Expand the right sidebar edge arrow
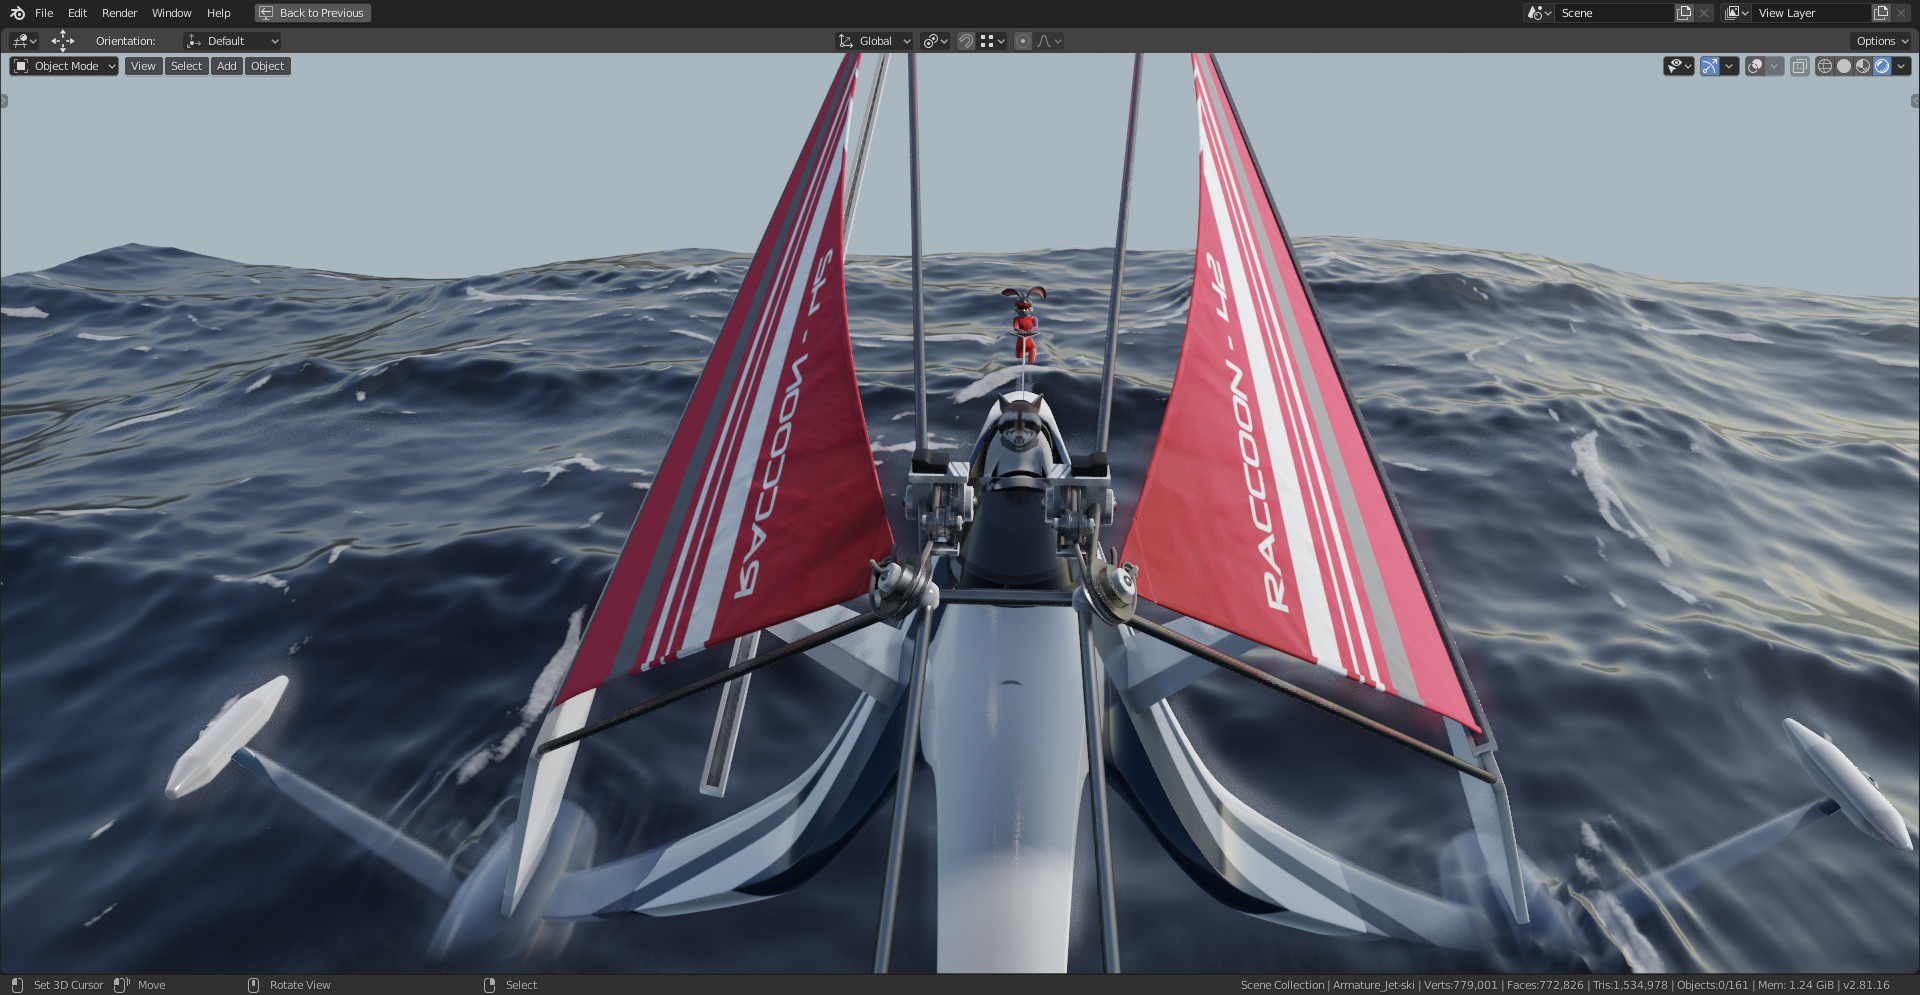 [x=1915, y=101]
